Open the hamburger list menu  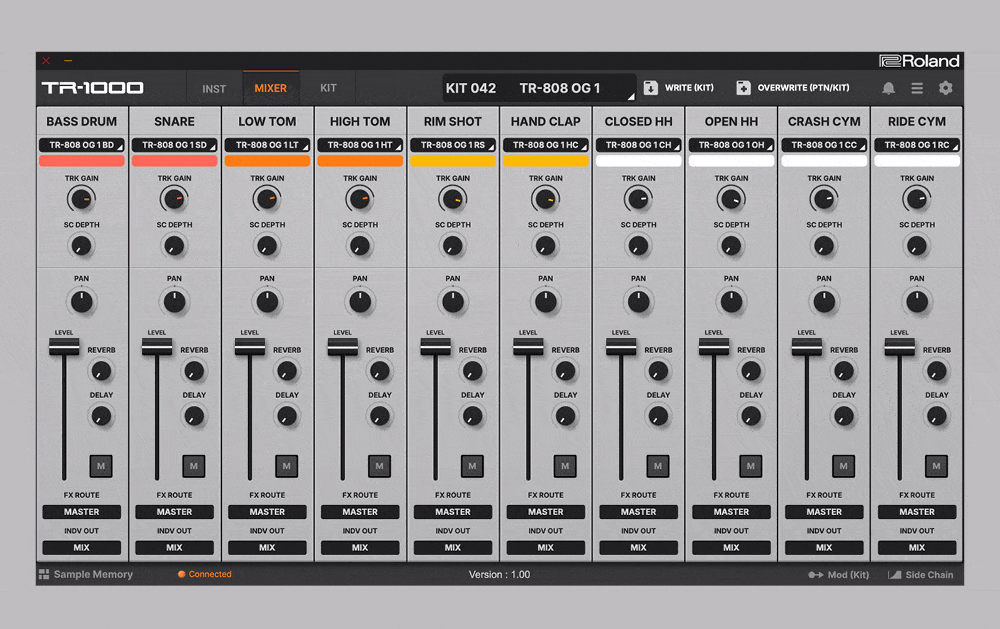tap(917, 88)
